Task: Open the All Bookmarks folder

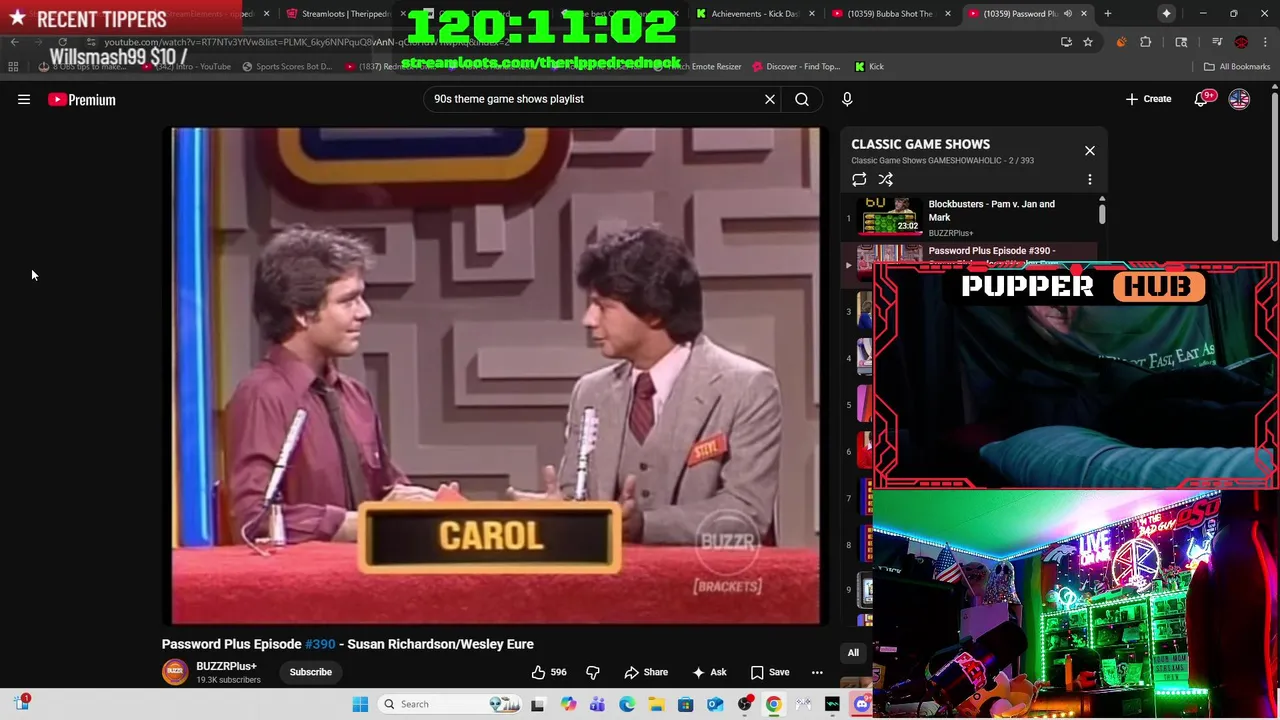Action: tap(1237, 67)
